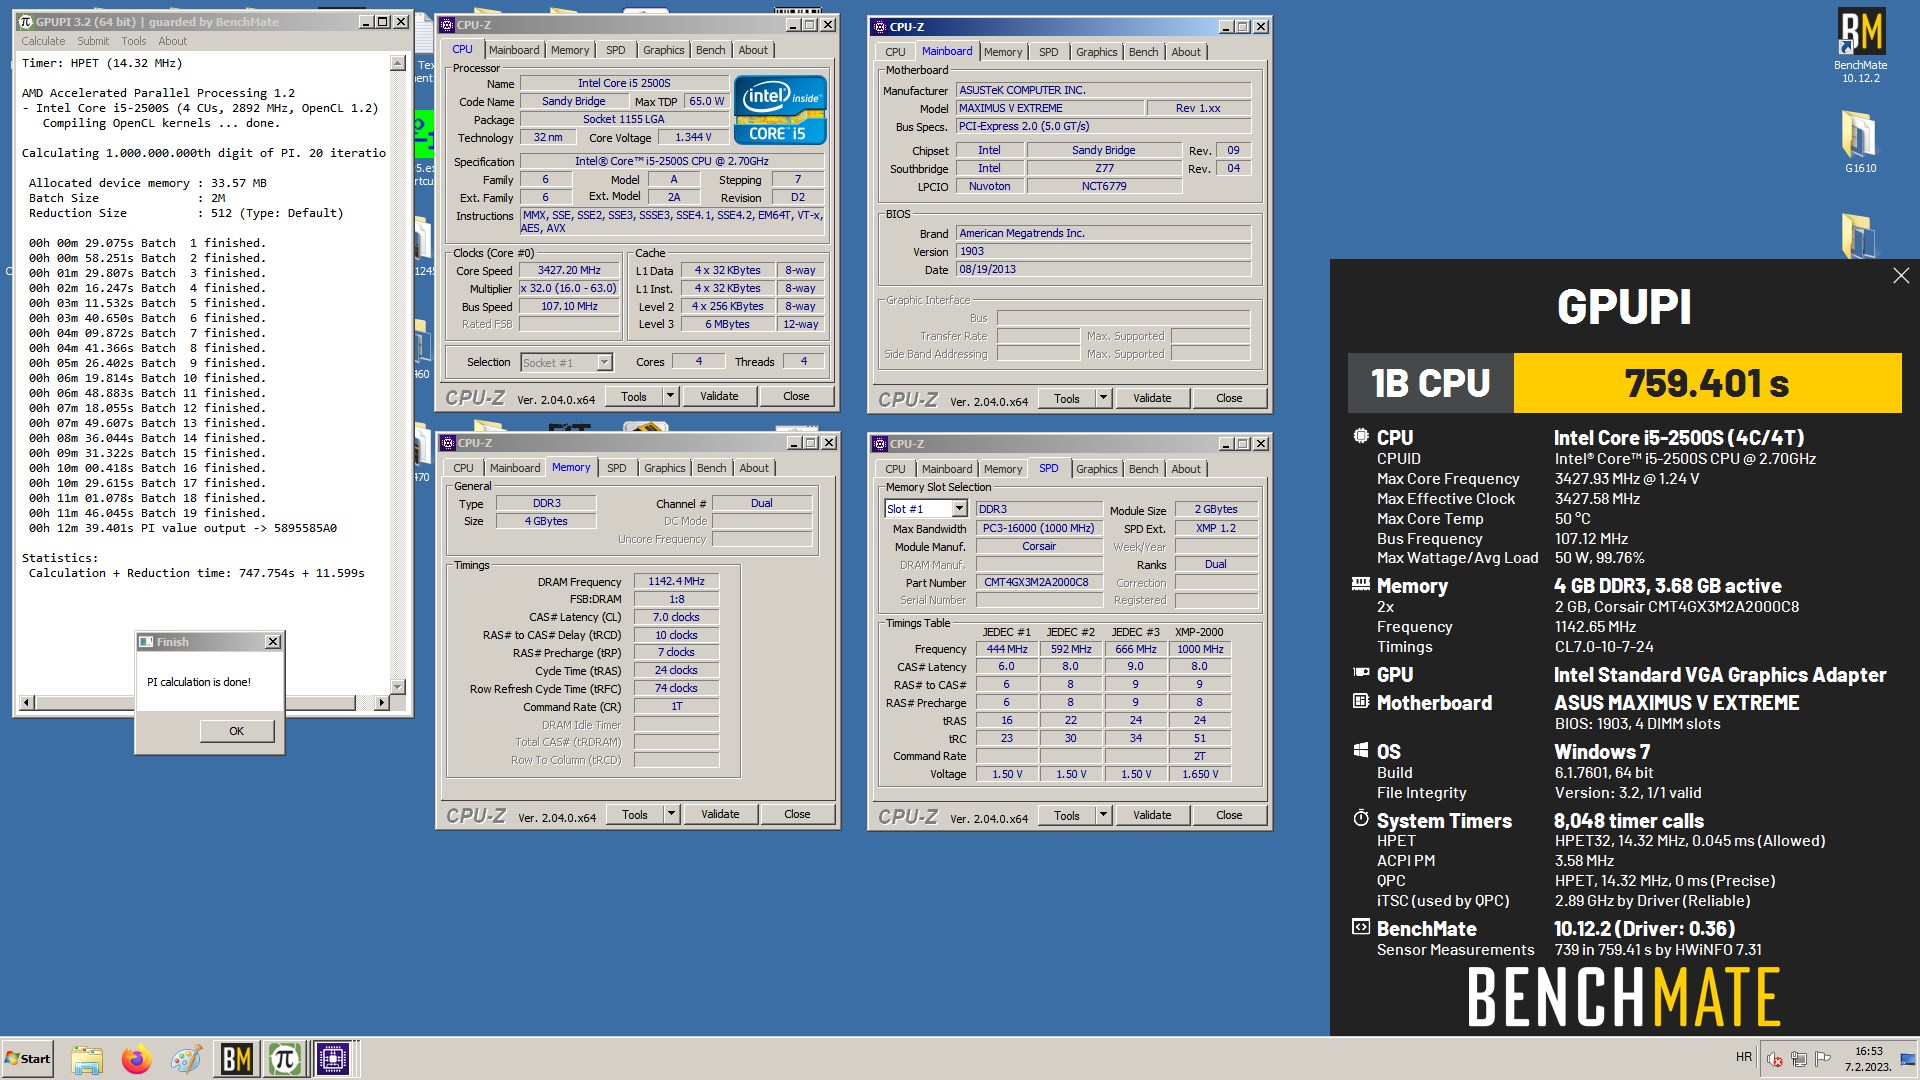This screenshot has height=1080, width=1920.
Task: Click the Motherboard icon in BenchMate panel
Action: pyautogui.click(x=1361, y=701)
